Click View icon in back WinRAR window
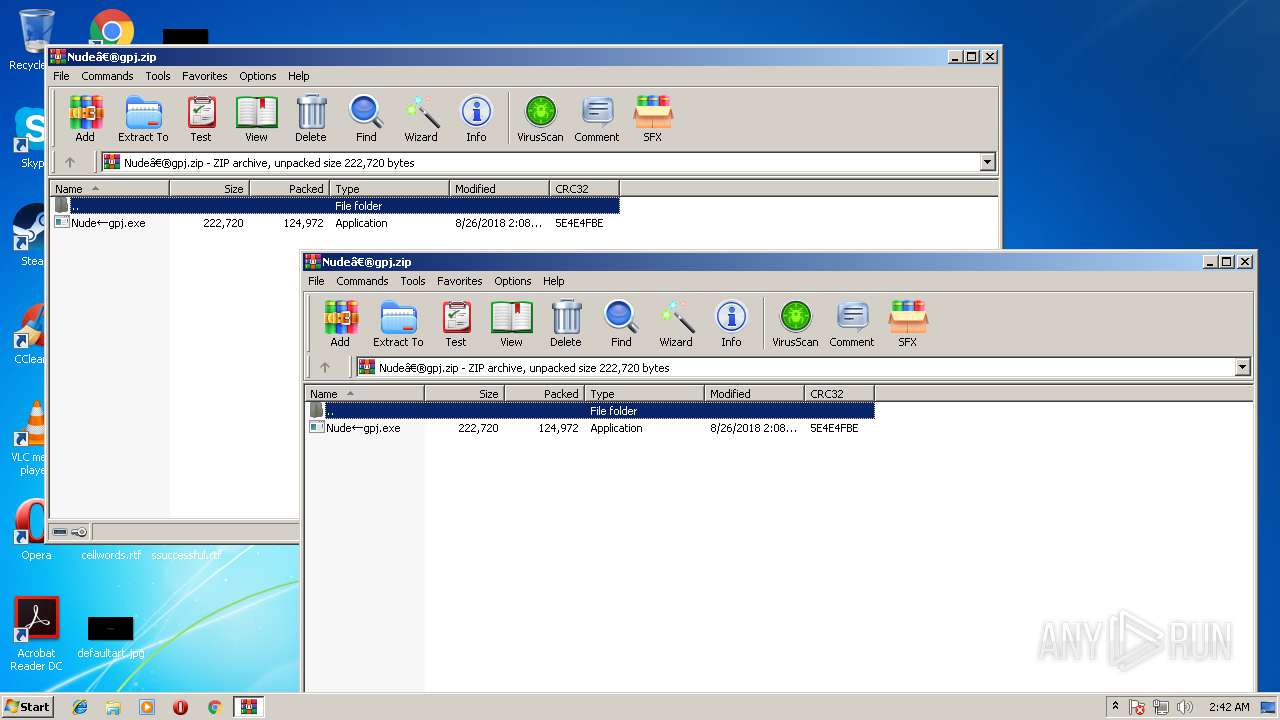 (256, 118)
